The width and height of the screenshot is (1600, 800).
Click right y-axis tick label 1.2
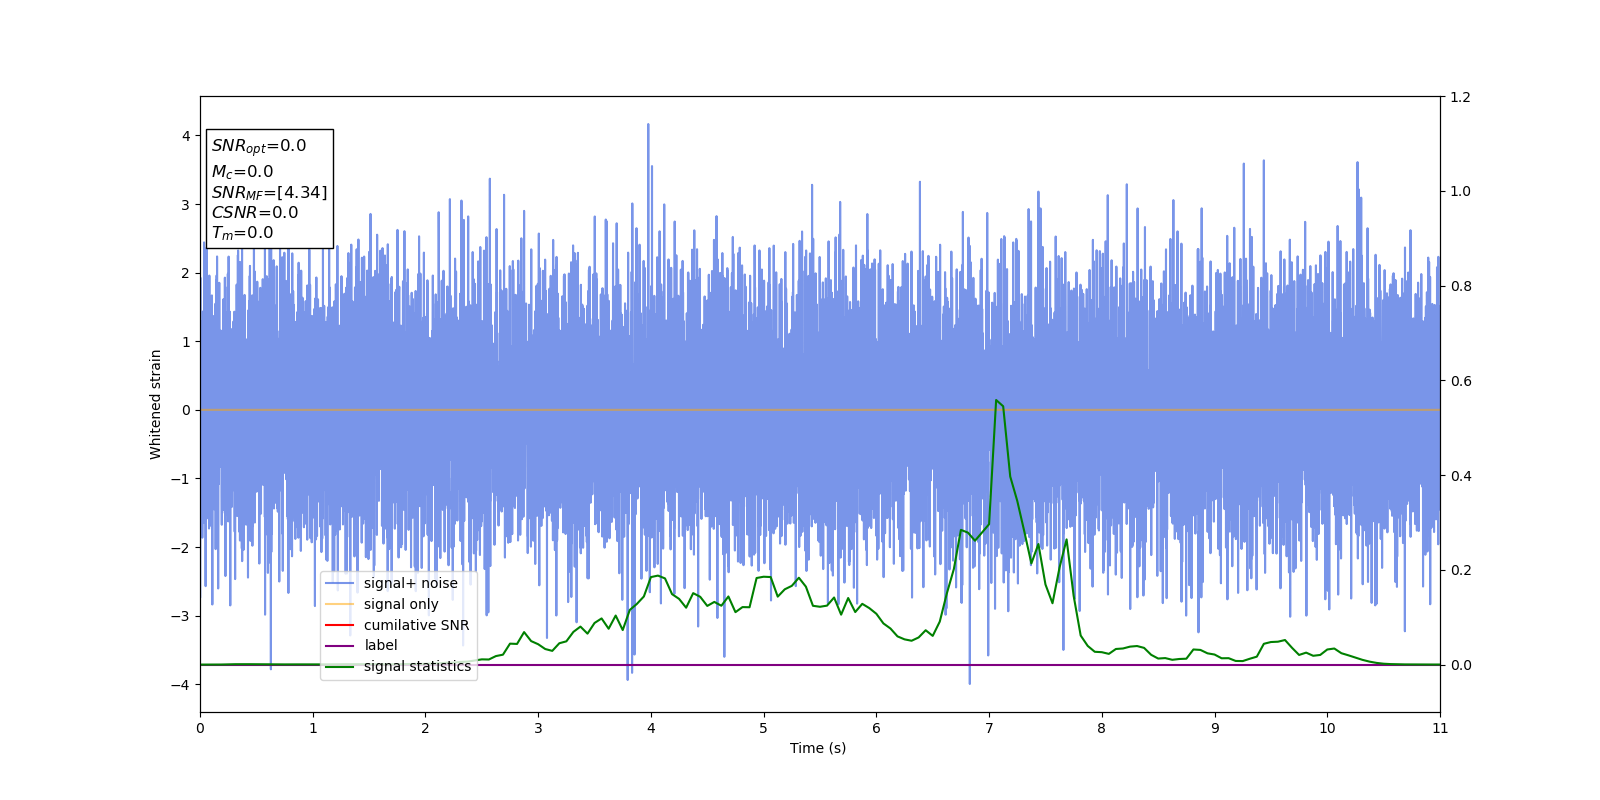coord(1460,97)
